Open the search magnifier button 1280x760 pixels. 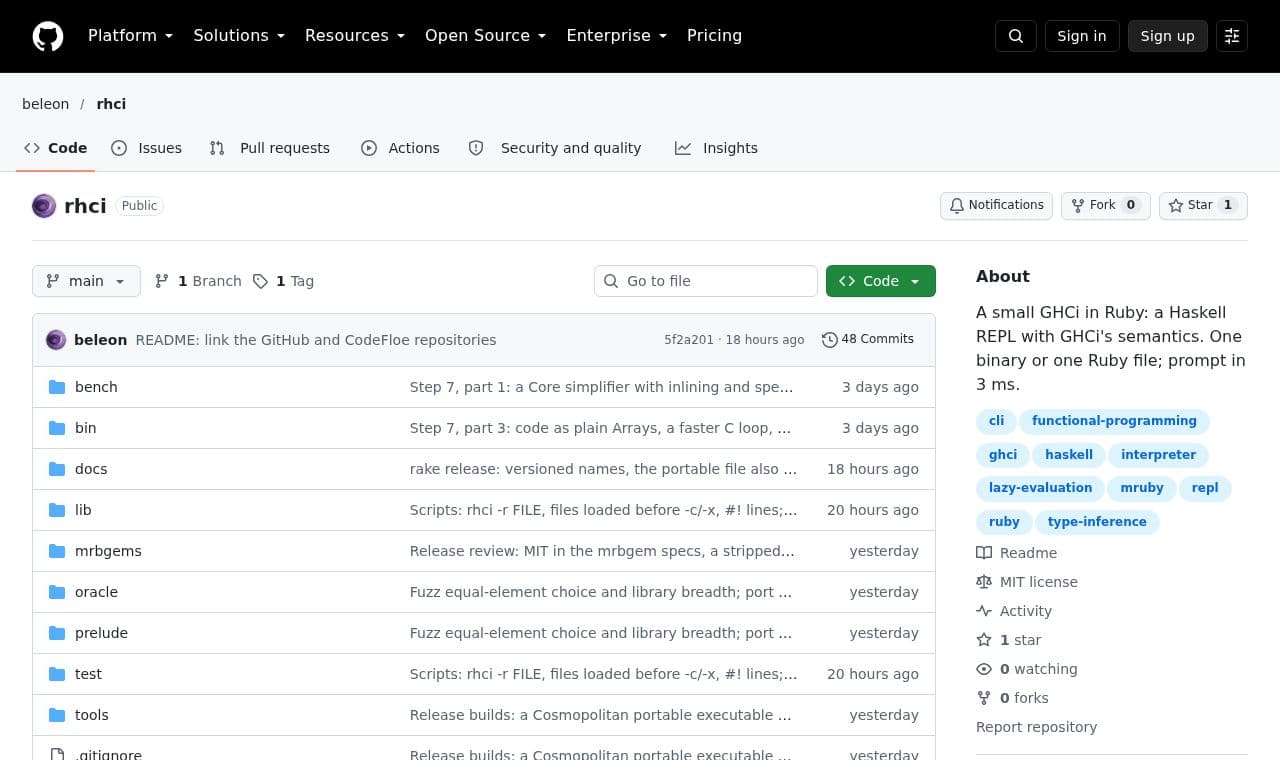1016,36
